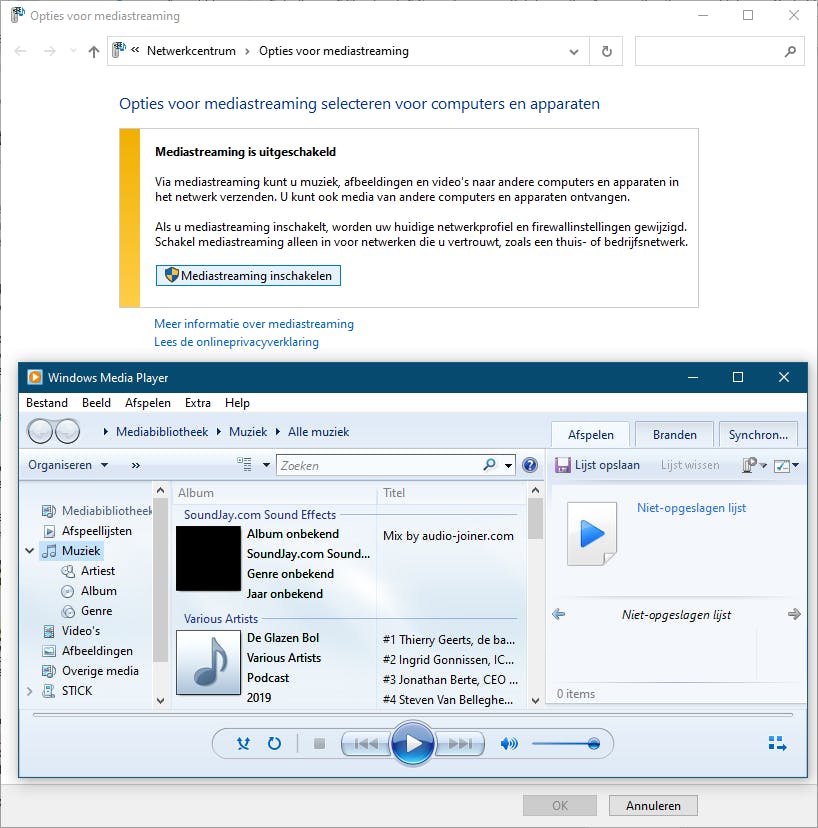Select Video's in the navigation tree

[71, 631]
